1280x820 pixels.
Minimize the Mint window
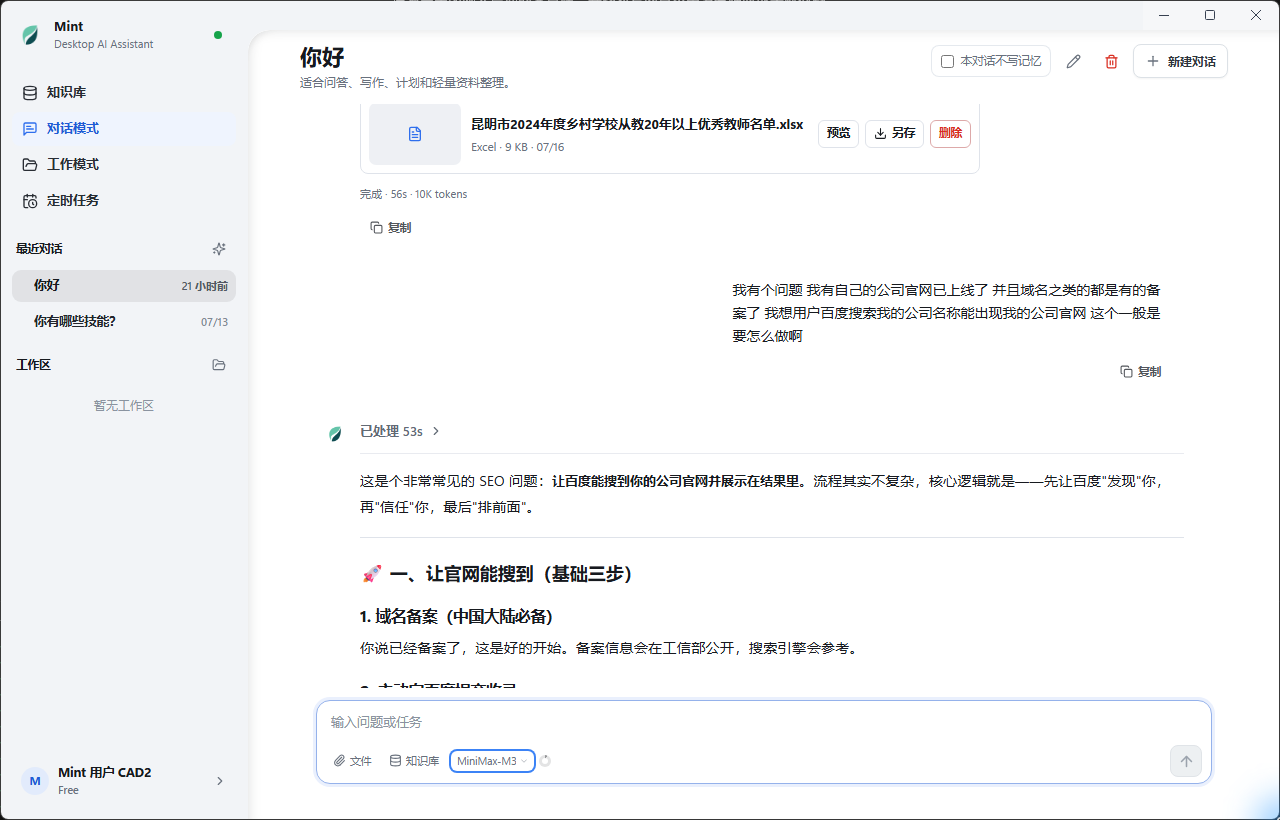coord(1163,15)
